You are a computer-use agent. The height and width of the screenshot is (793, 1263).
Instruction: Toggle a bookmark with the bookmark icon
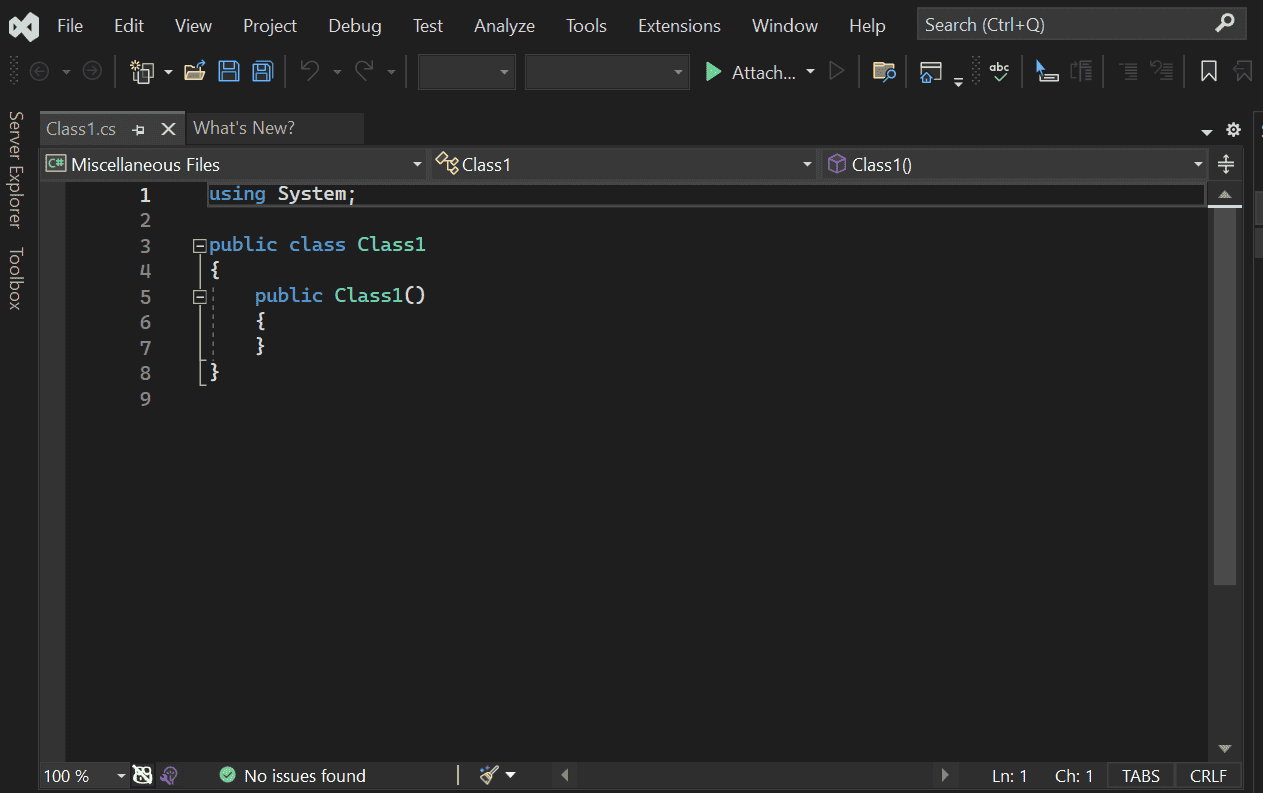[x=1209, y=71]
